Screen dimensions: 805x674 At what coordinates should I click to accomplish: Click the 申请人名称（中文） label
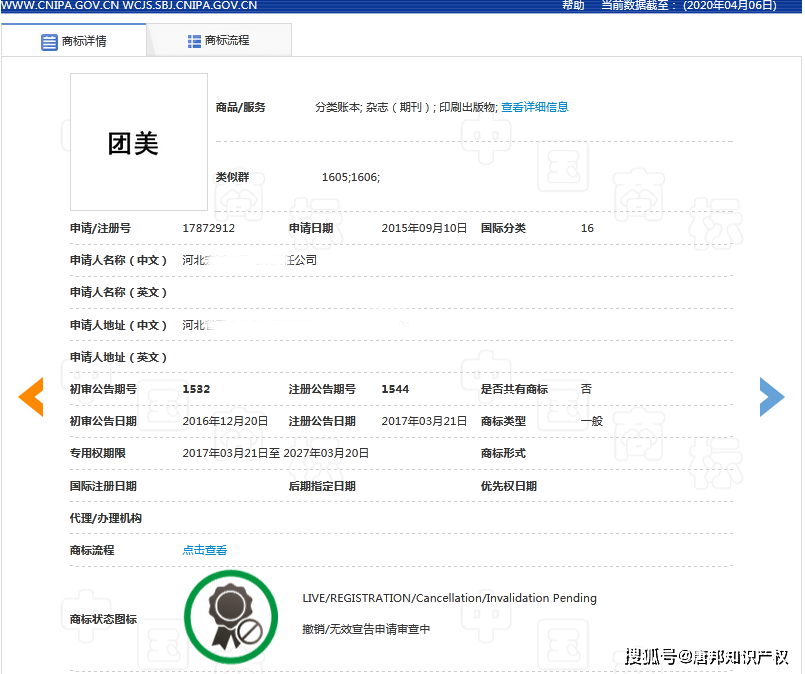[x=119, y=260]
